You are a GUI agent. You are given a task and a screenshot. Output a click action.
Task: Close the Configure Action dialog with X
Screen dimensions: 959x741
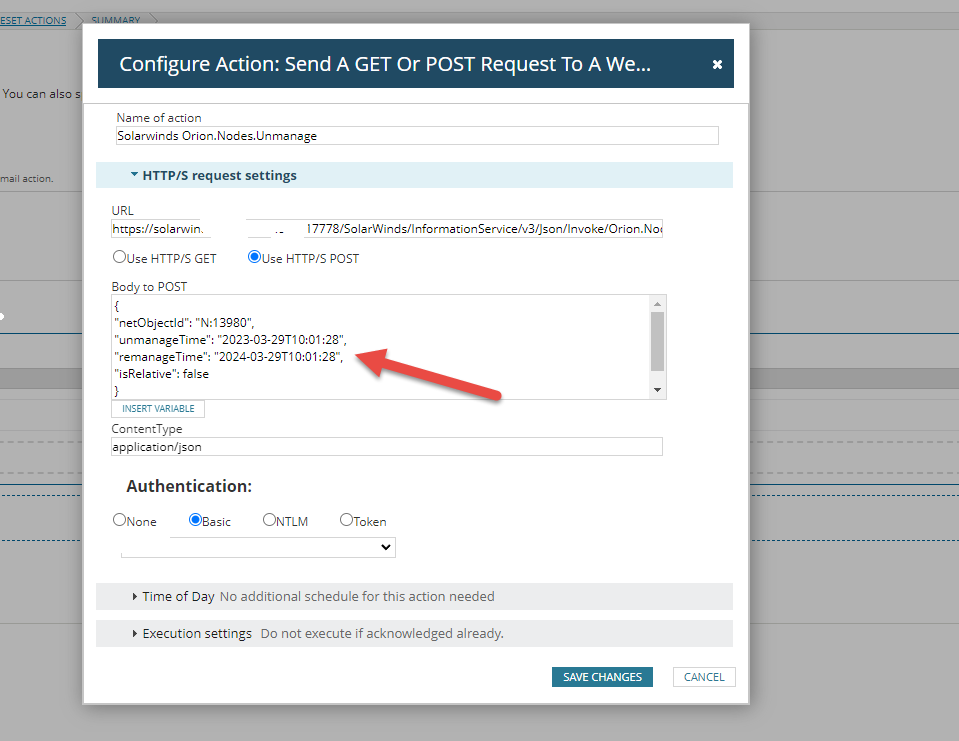[x=717, y=64]
